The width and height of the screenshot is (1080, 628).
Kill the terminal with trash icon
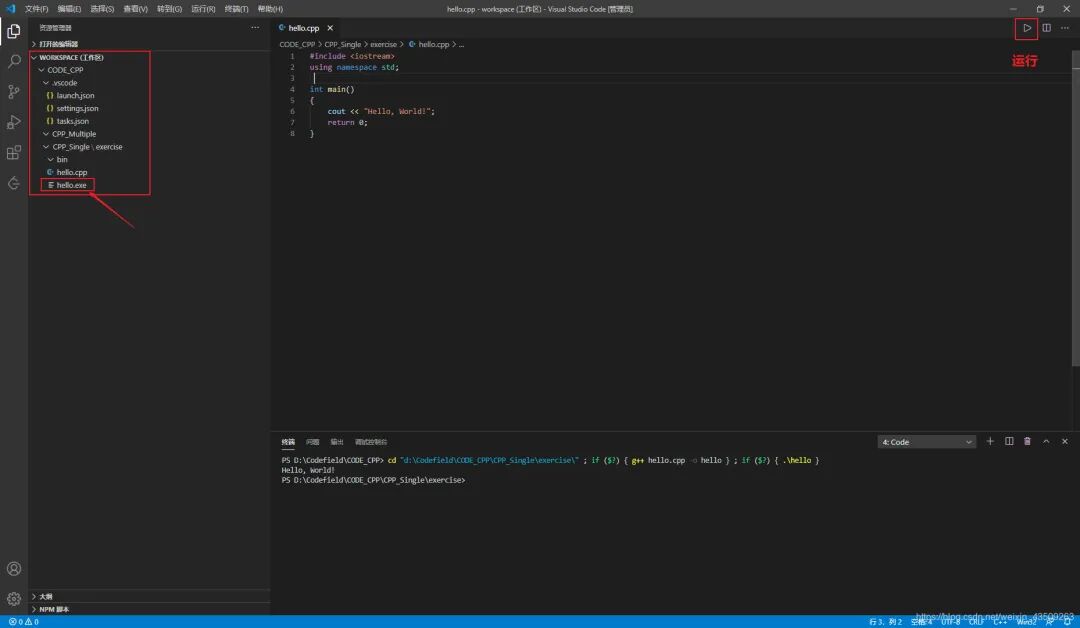[1027, 441]
